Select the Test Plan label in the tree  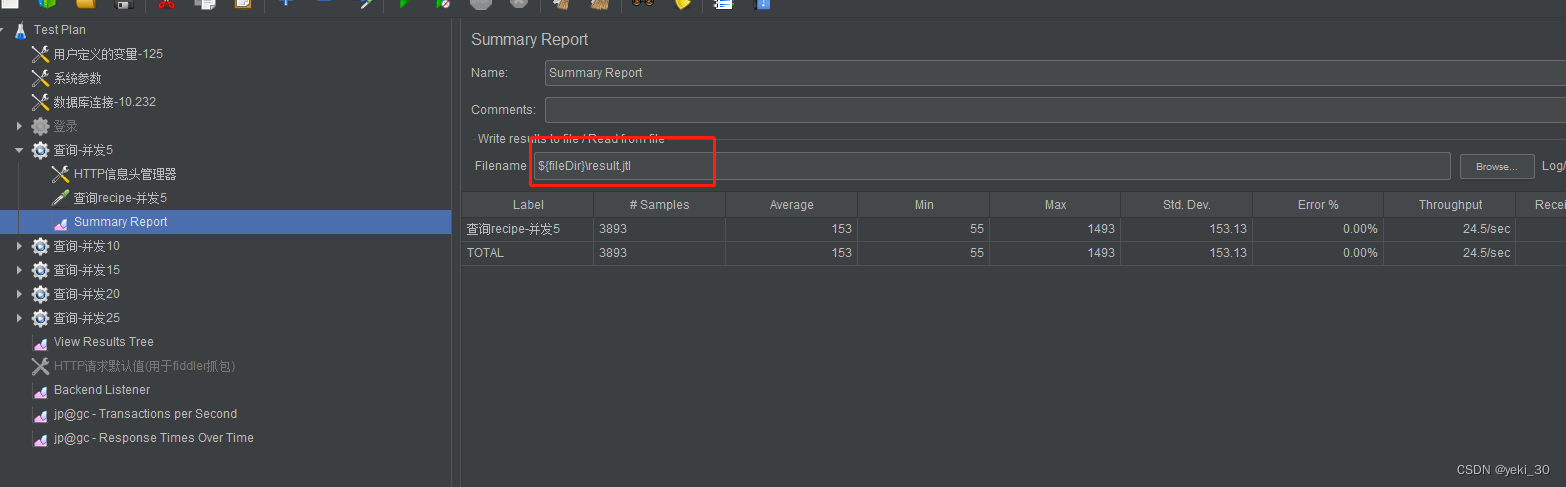pyautogui.click(x=60, y=30)
